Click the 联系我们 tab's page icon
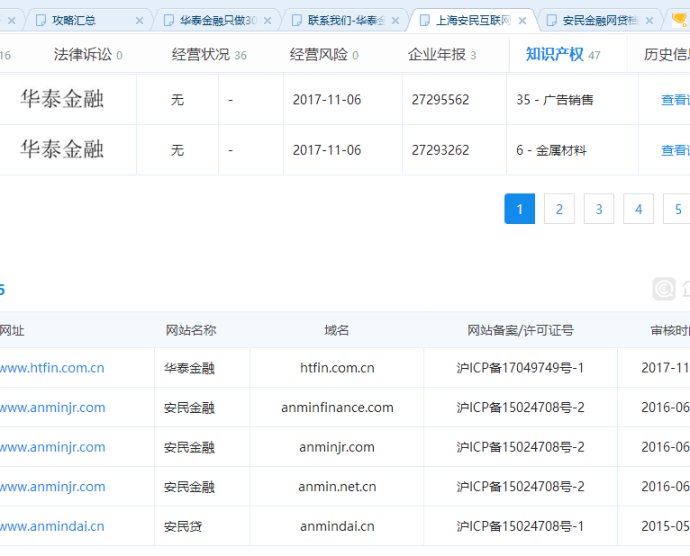Screen dimensions: 690x556 coord(297,20)
